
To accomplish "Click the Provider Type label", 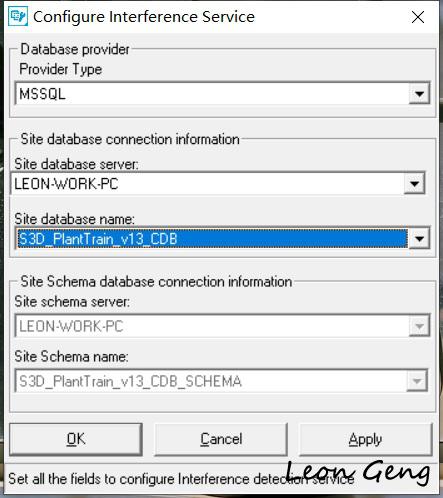I will [x=61, y=69].
